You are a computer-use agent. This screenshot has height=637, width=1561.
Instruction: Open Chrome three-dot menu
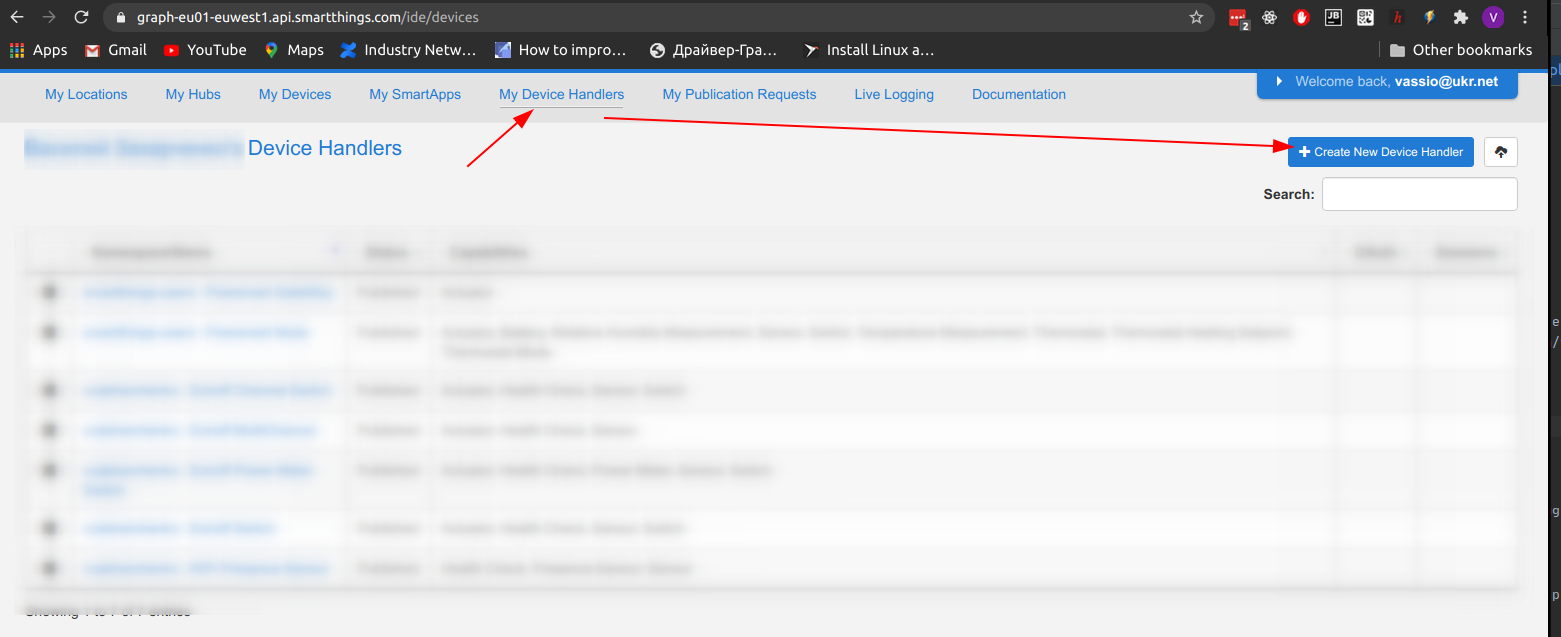pyautogui.click(x=1525, y=17)
